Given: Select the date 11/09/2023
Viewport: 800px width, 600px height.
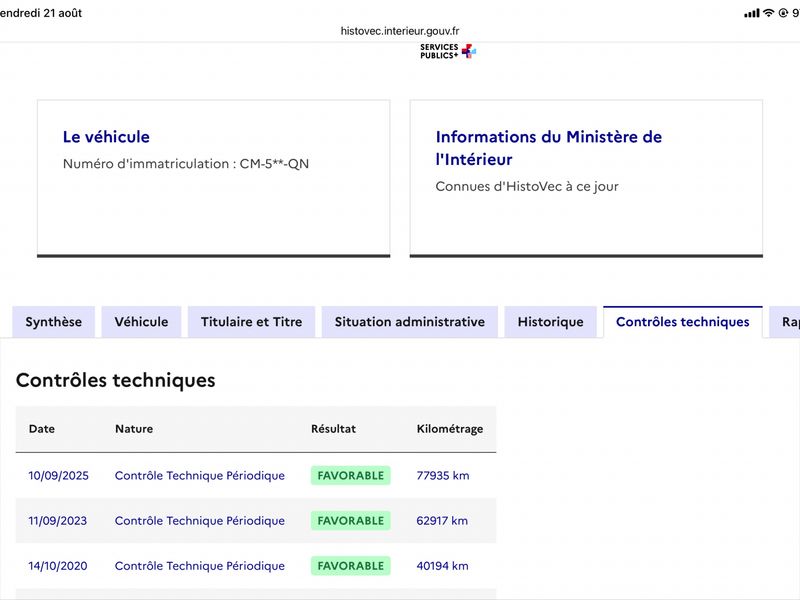Looking at the screenshot, I should tap(58, 521).
